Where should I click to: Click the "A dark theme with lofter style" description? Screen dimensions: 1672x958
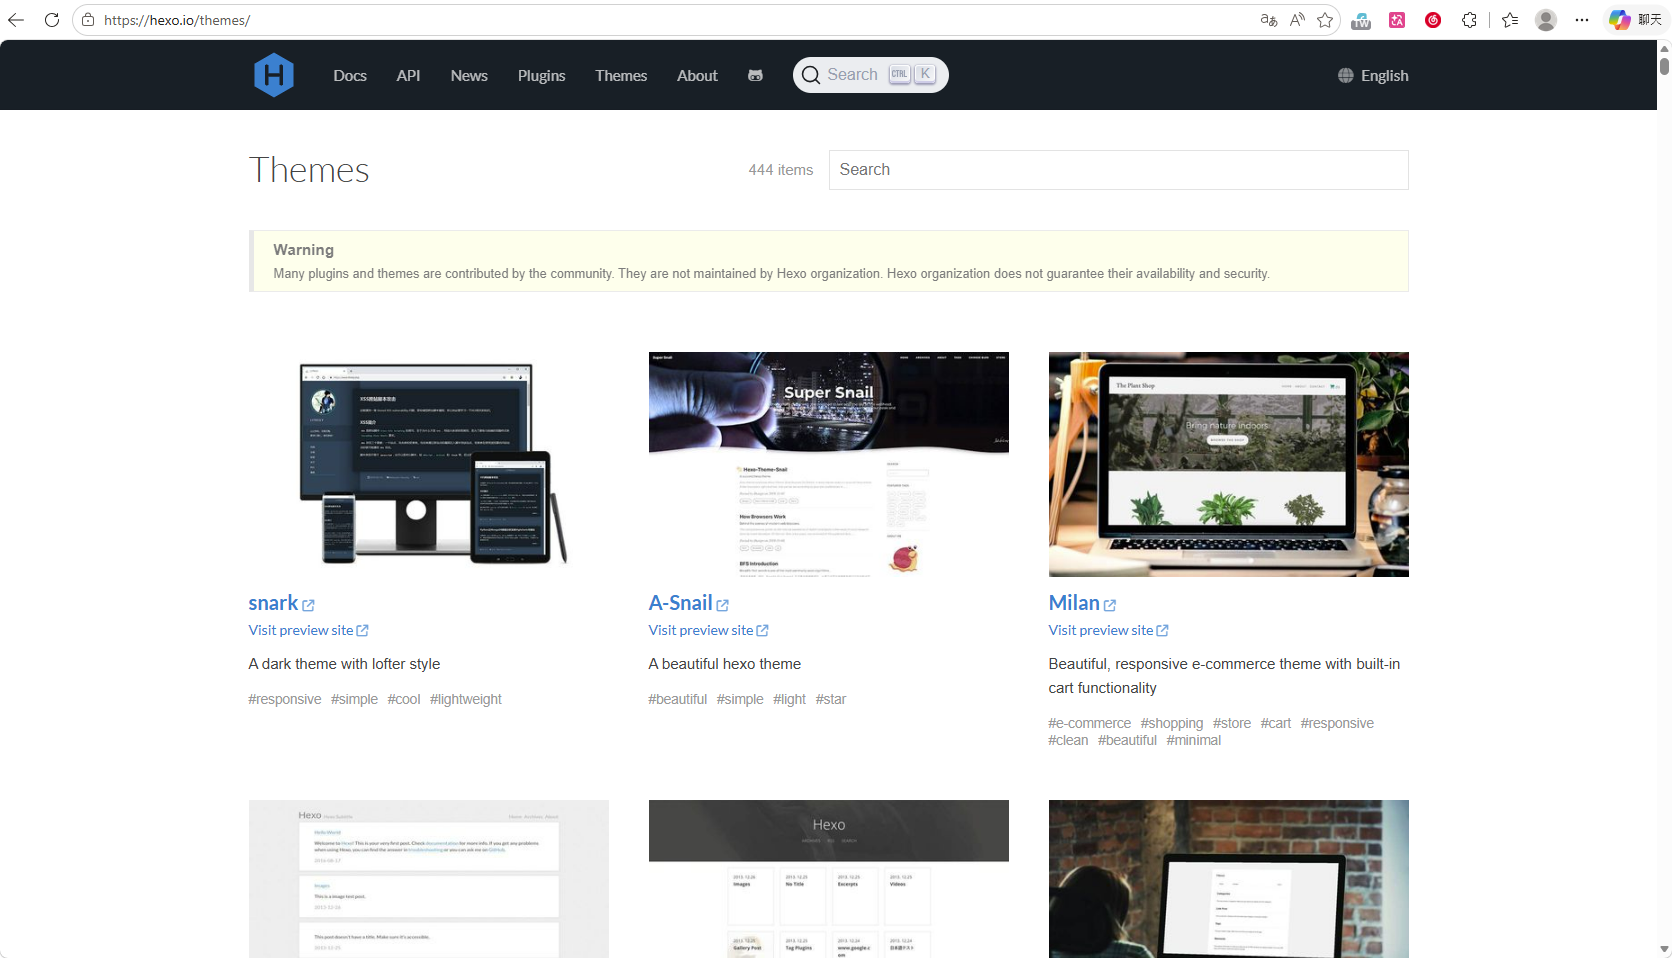coord(344,664)
